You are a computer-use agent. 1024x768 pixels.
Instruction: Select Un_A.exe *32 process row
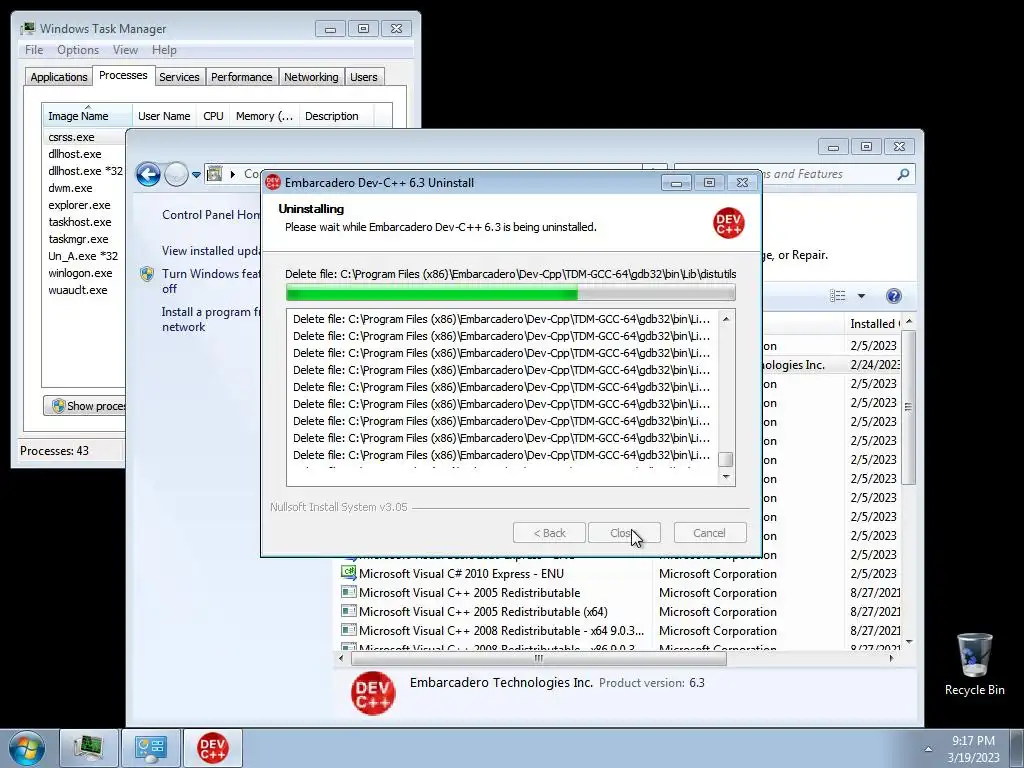pyautogui.click(x=85, y=256)
